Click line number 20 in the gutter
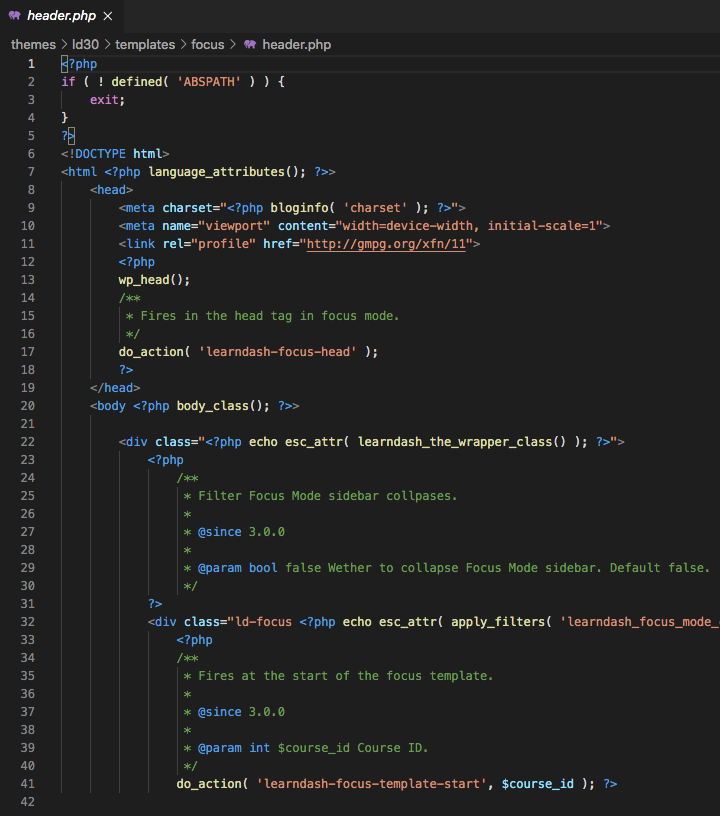Image resolution: width=720 pixels, height=816 pixels. [x=27, y=406]
